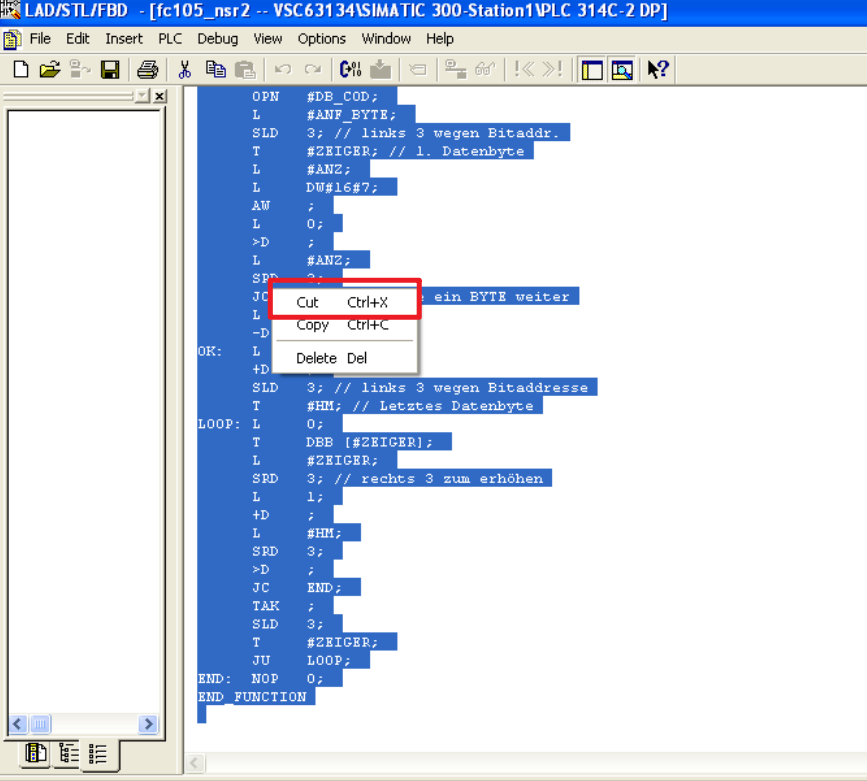Close the left overview panel
The height and width of the screenshot is (781, 867).
(x=159, y=96)
